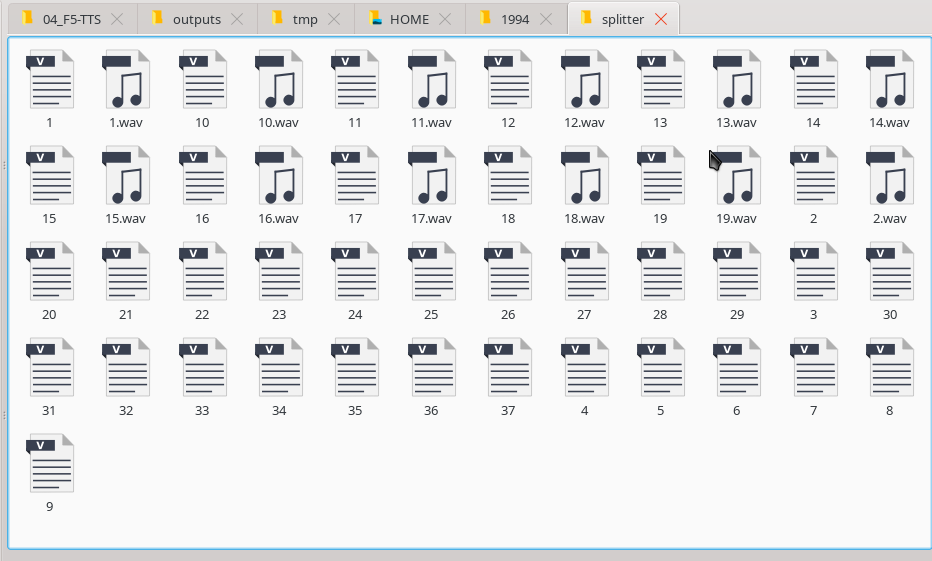This screenshot has width=932, height=561.
Task: Select the text file named 8
Action: pos(889,368)
